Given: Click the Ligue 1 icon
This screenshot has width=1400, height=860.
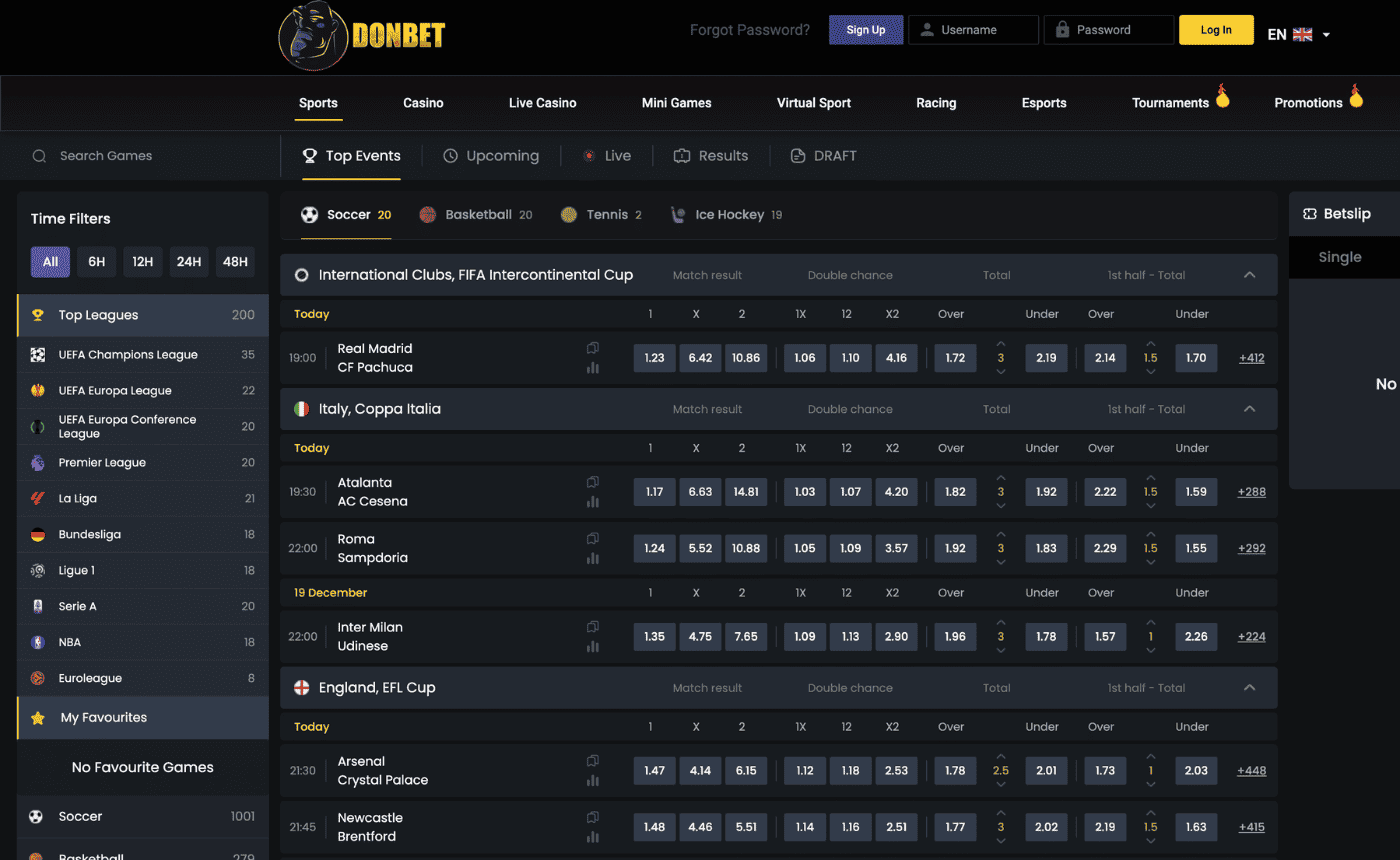Looking at the screenshot, I should coord(38,571).
